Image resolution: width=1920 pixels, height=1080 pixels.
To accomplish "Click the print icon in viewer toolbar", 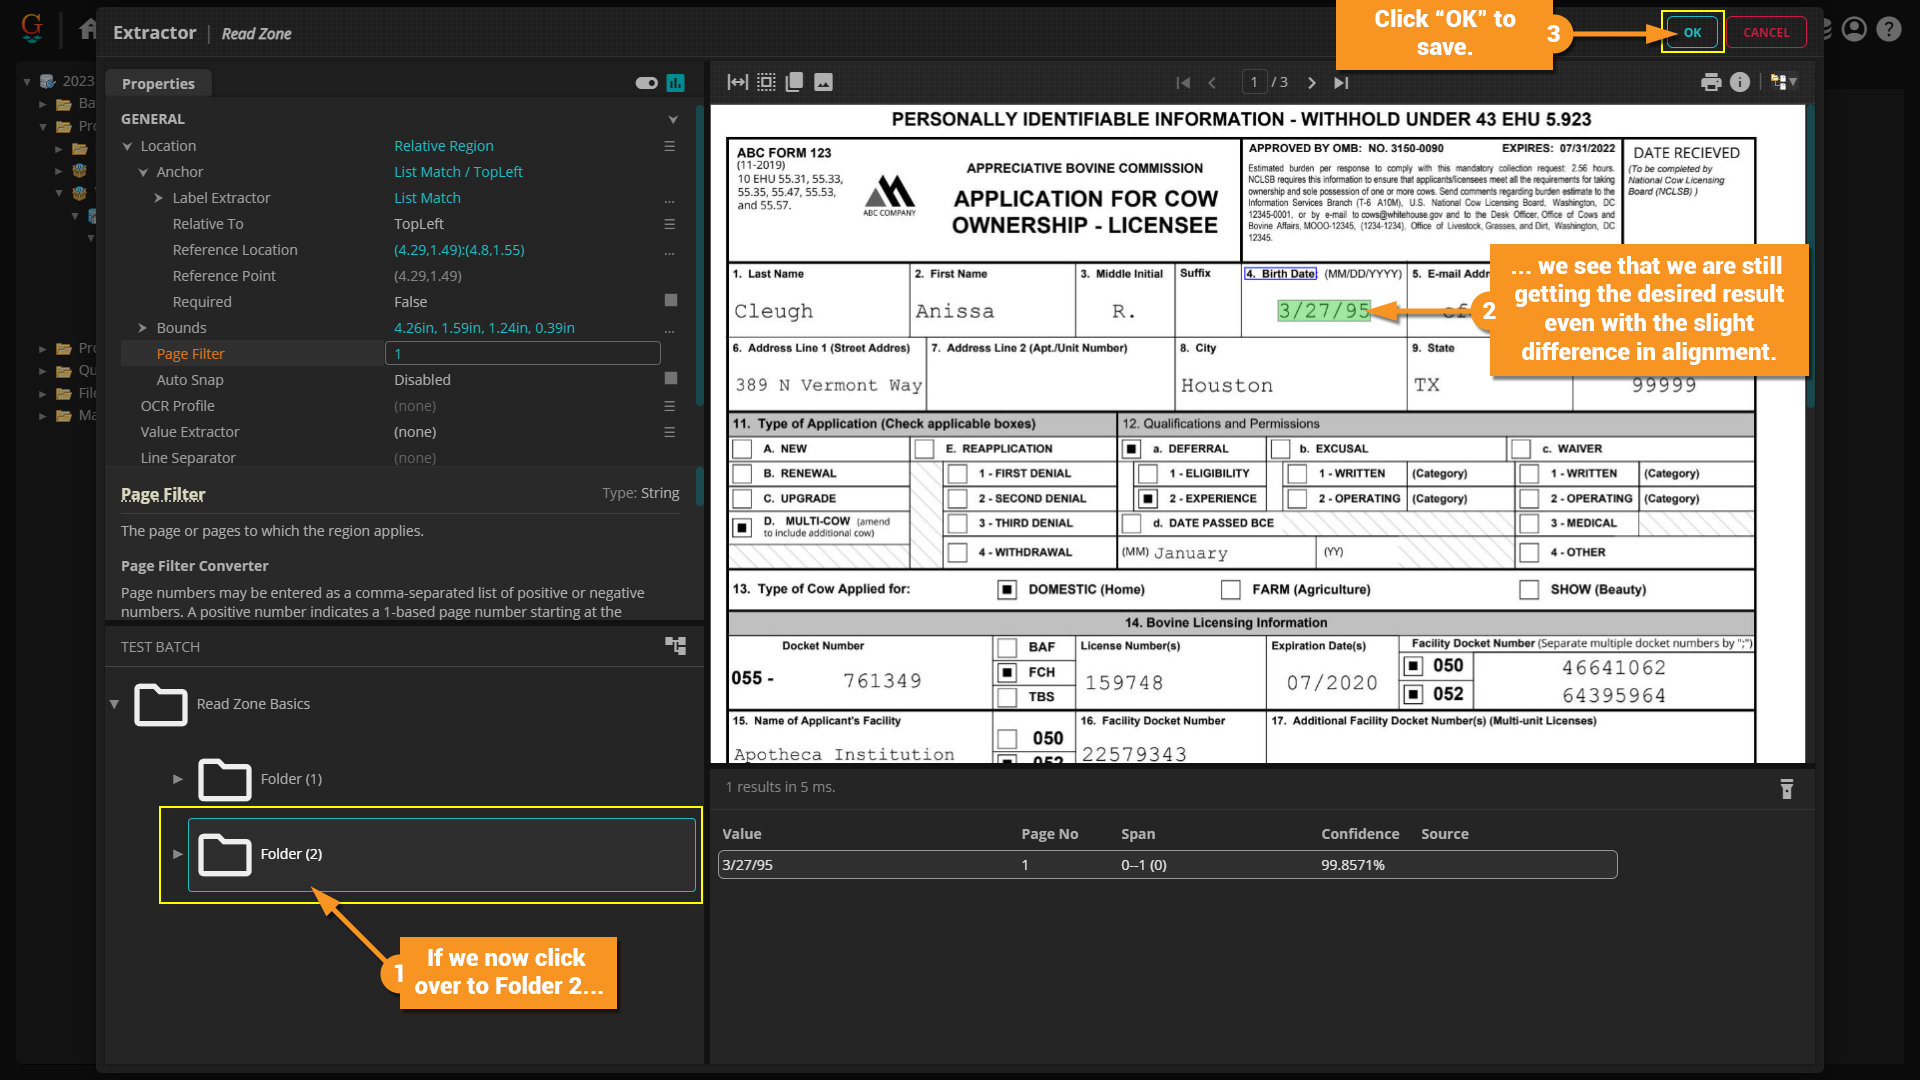I will point(1711,82).
